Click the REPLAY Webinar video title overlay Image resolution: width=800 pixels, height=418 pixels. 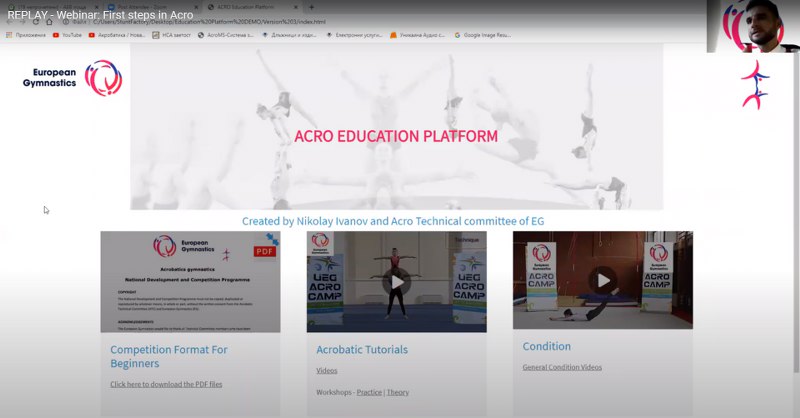tap(101, 15)
